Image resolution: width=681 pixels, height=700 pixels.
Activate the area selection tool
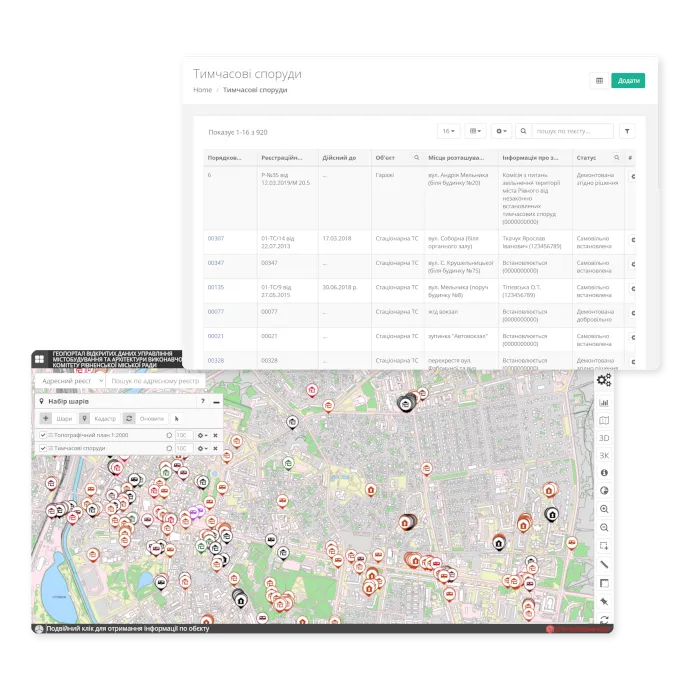click(604, 546)
